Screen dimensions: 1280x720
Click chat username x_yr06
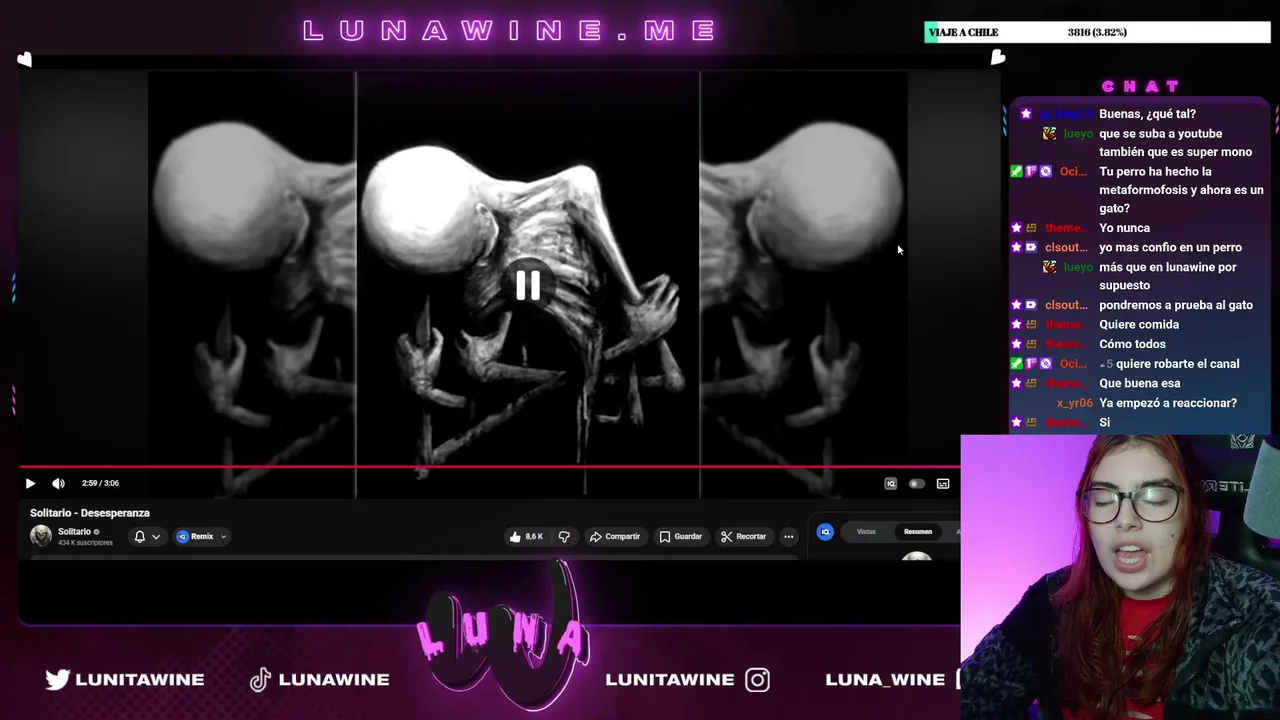point(1075,403)
